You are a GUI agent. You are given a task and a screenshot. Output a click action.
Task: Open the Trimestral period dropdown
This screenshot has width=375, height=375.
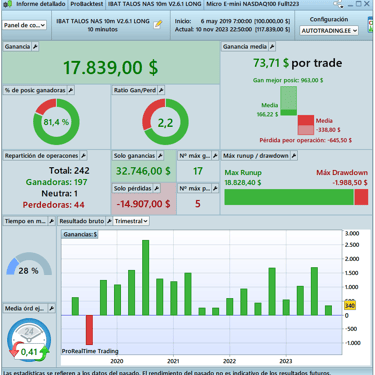pyautogui.click(x=131, y=221)
